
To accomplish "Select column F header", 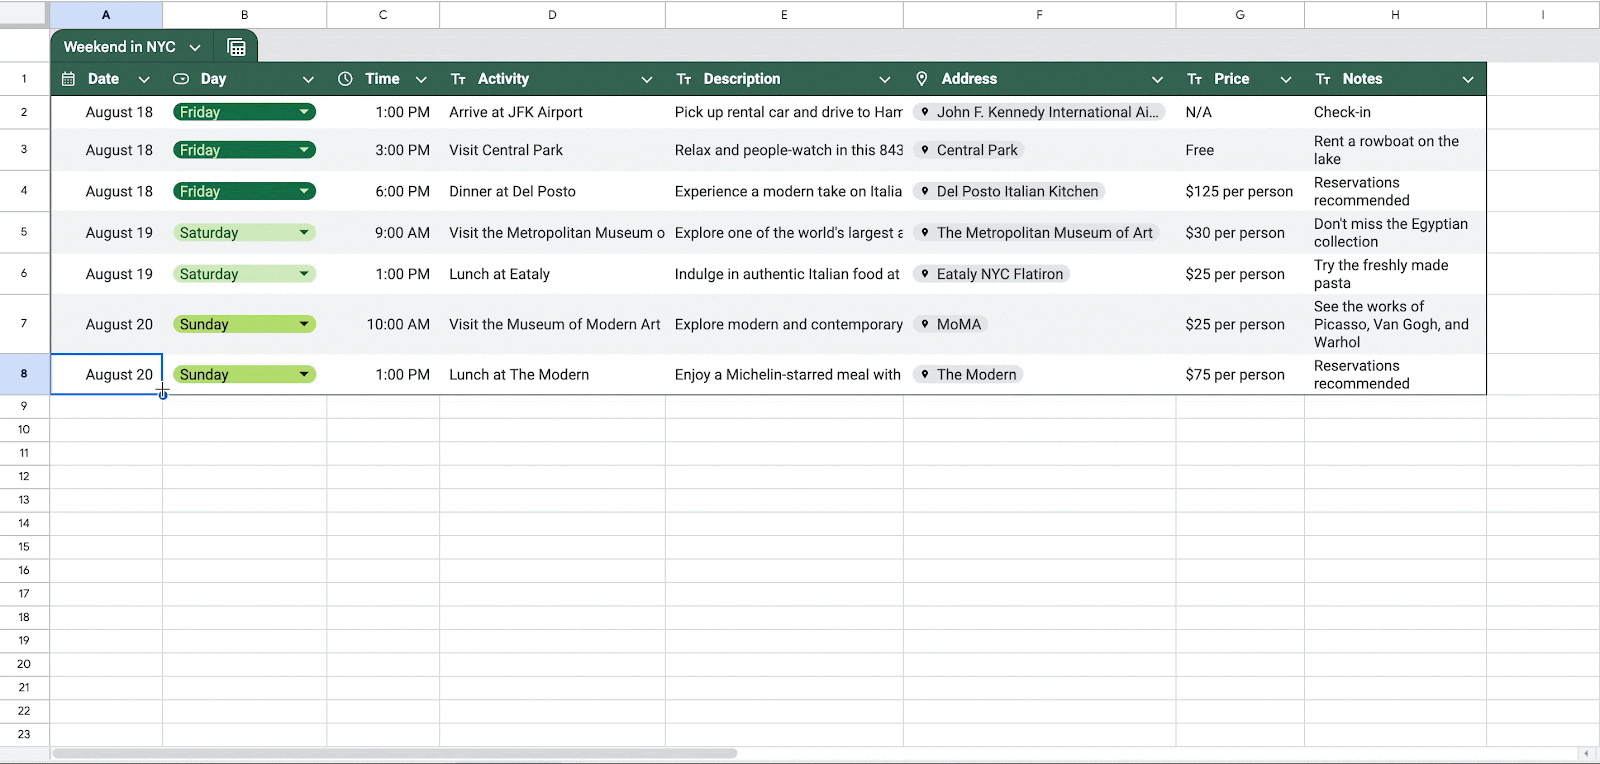I will 1039,14.
